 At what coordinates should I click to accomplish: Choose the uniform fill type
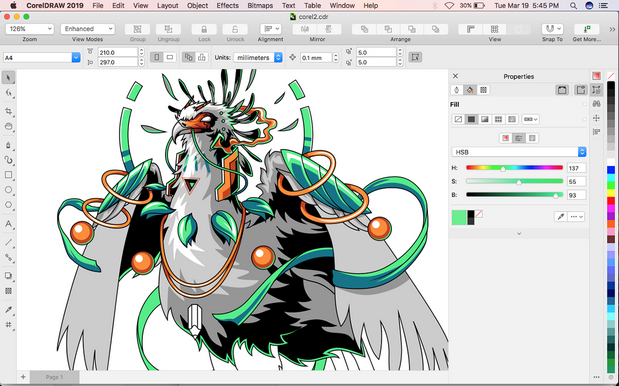pos(471,119)
